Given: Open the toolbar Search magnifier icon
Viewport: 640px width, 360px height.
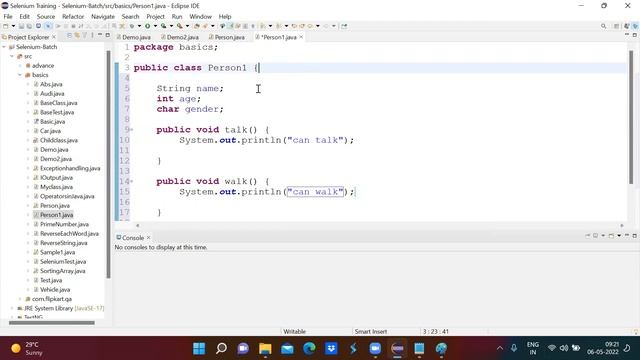Looking at the screenshot, I should pos(603,26).
